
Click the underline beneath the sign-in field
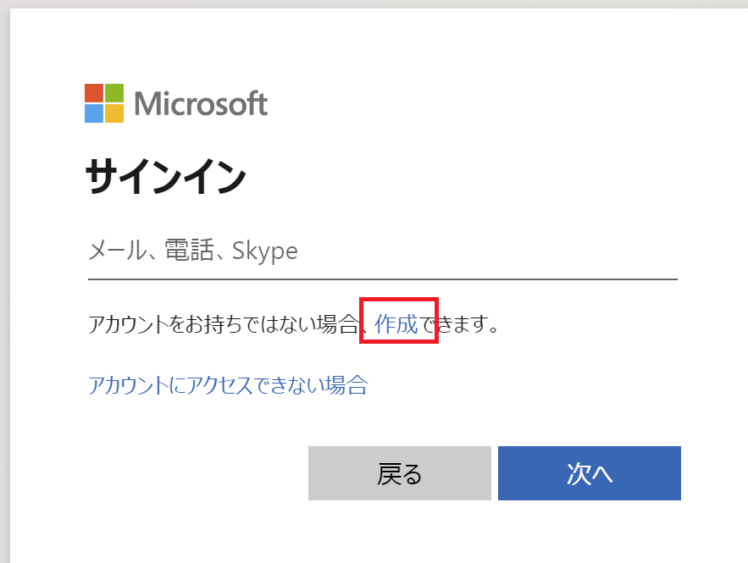[383, 279]
